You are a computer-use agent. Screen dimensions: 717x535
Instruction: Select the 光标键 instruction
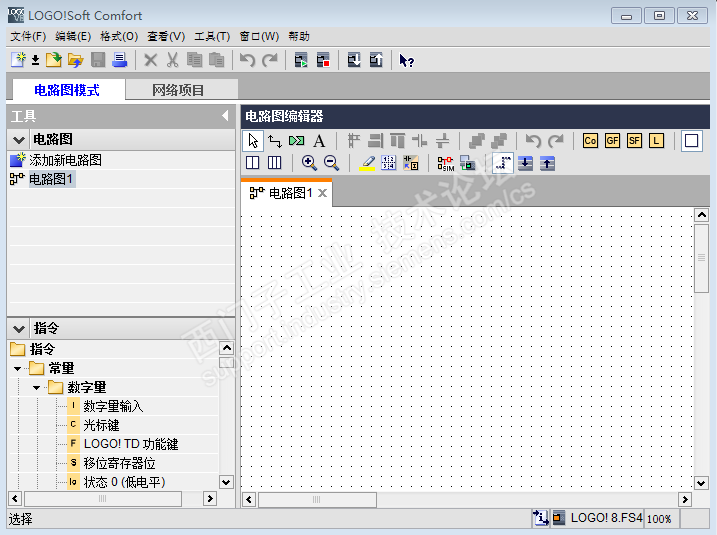101,425
